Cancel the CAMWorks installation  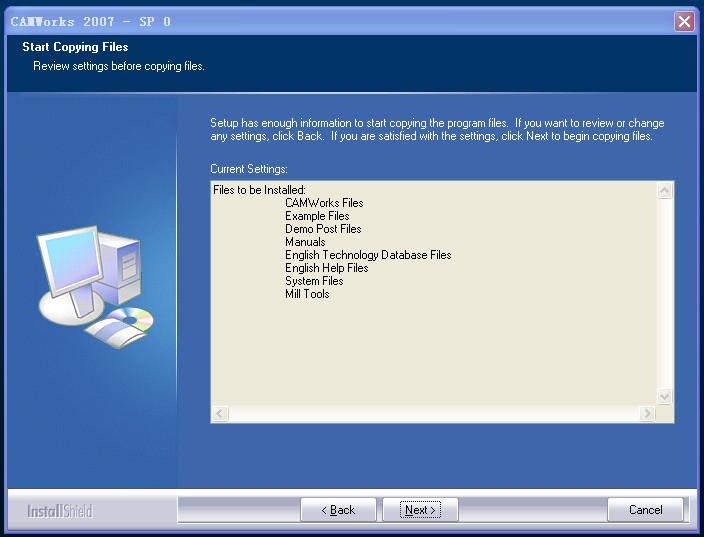pos(645,510)
